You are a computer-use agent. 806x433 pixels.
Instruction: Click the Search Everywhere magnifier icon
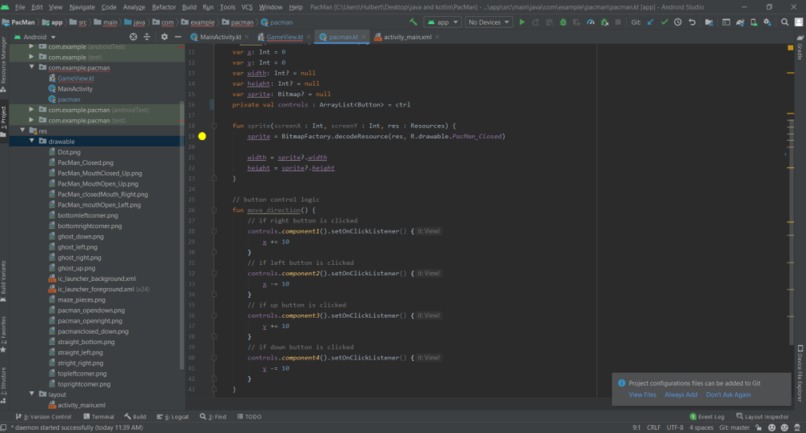point(784,22)
